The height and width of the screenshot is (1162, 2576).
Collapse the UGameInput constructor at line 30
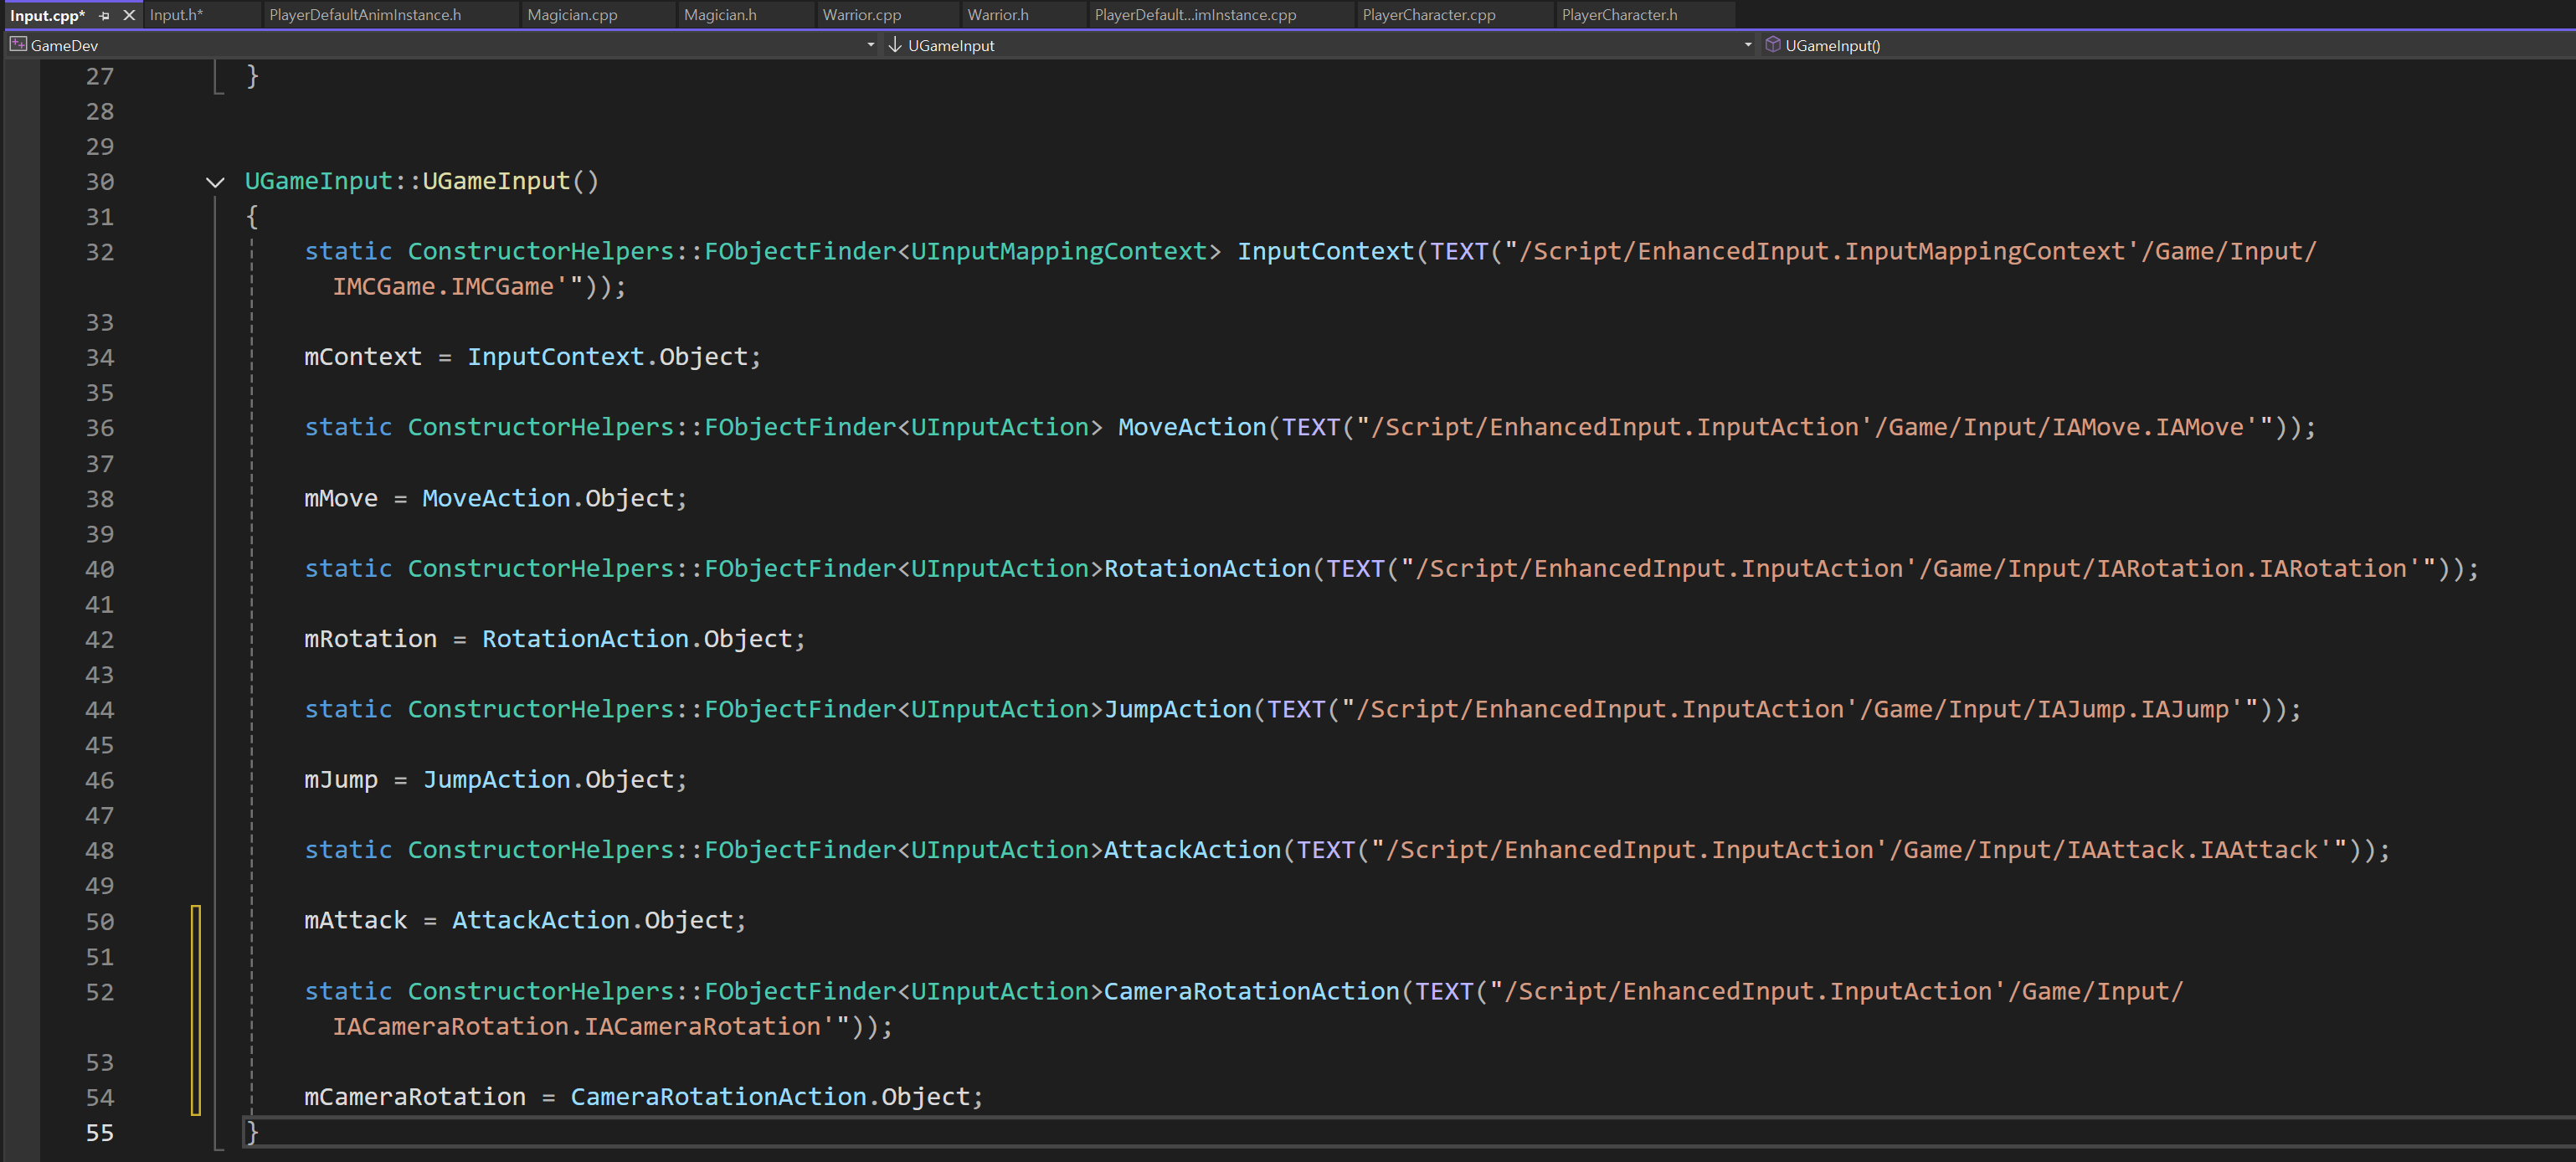[215, 182]
